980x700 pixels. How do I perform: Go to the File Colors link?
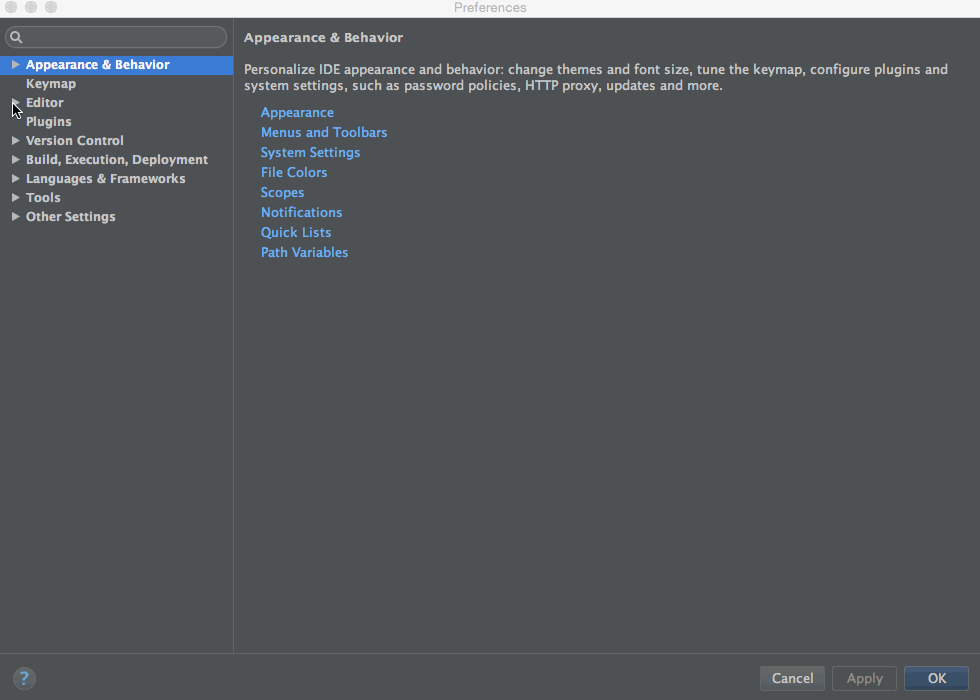pos(294,173)
